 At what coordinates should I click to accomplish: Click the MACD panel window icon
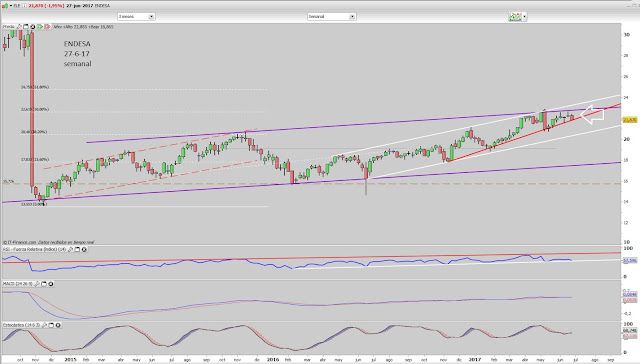coord(44,284)
